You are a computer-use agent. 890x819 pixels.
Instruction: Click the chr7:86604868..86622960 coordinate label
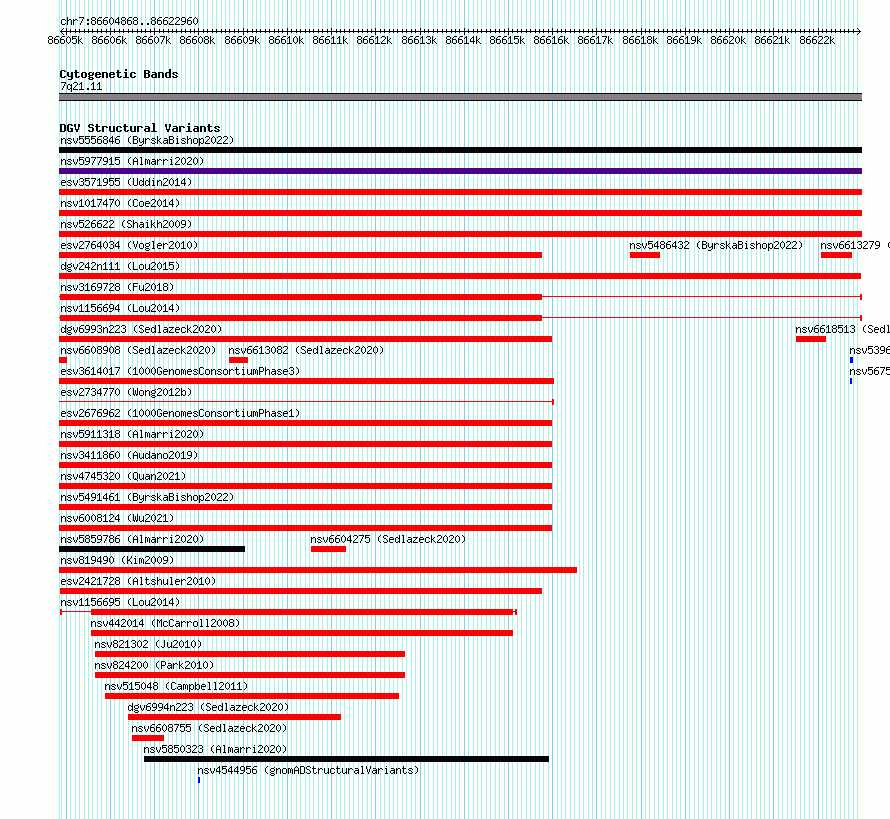[x=129, y=21]
